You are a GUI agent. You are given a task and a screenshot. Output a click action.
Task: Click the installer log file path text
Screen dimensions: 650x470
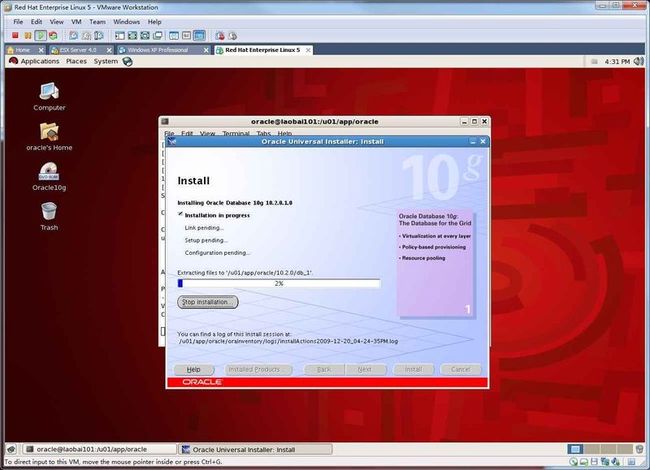pyautogui.click(x=288, y=342)
